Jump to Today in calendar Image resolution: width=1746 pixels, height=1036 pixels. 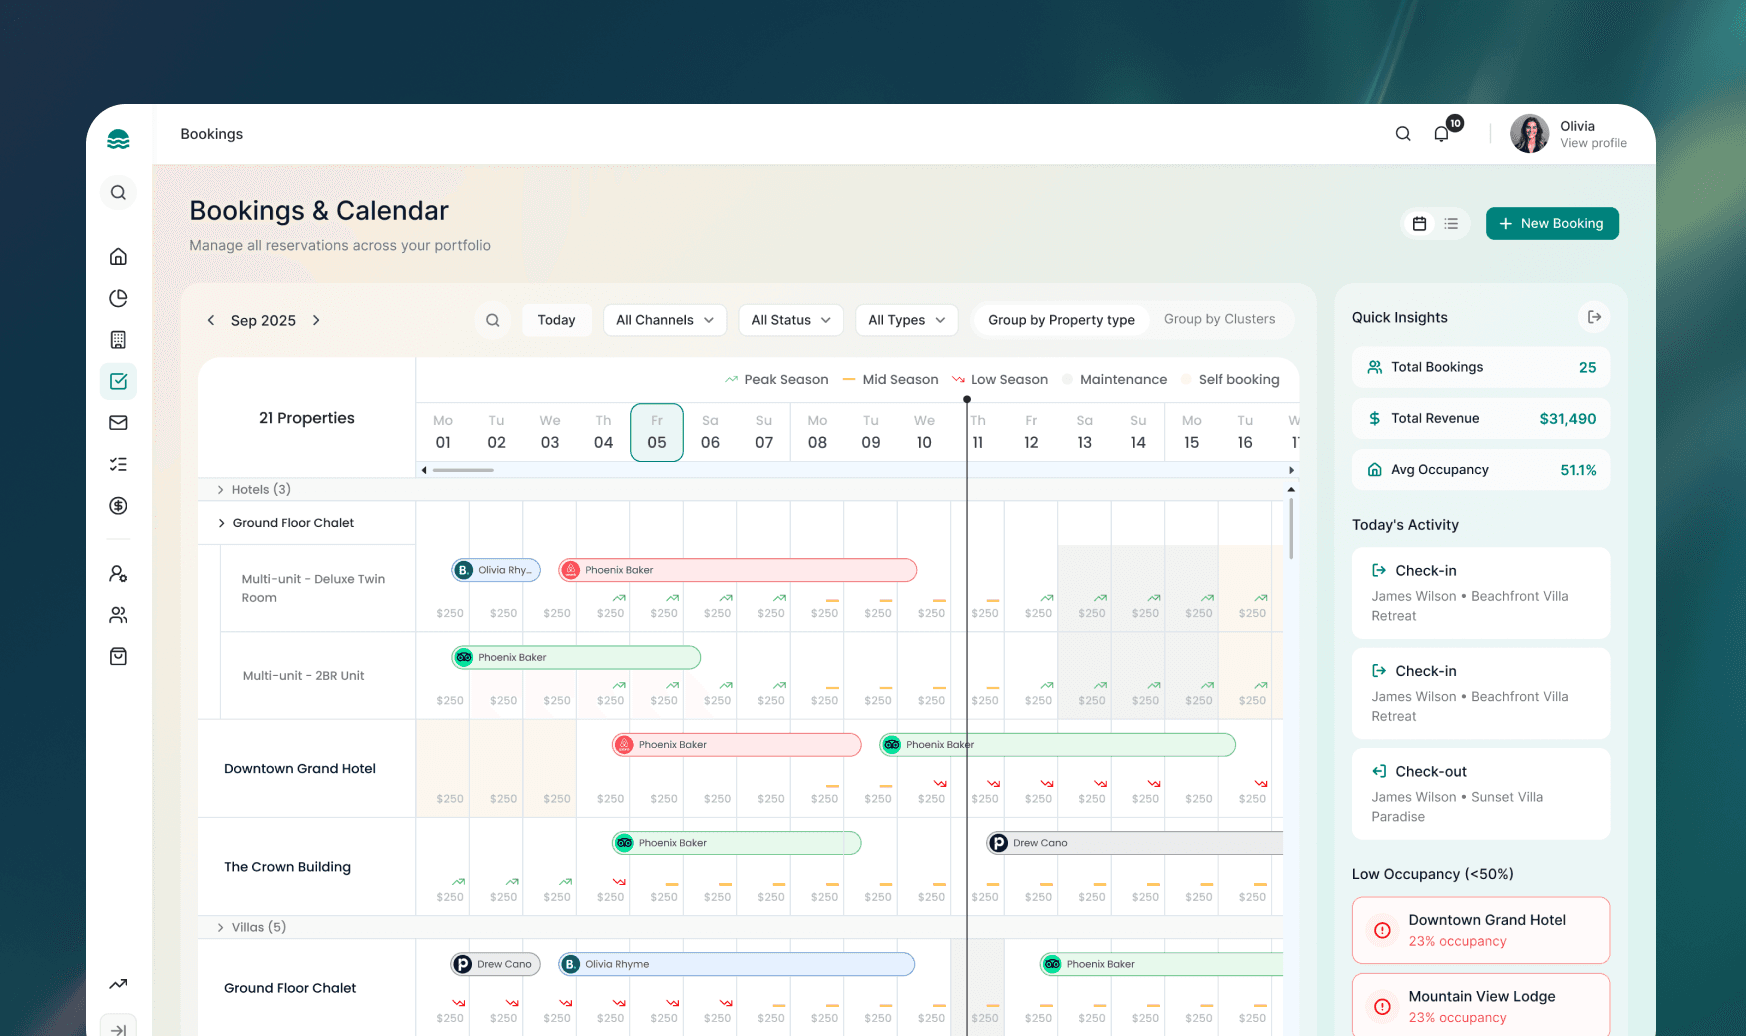pos(556,320)
